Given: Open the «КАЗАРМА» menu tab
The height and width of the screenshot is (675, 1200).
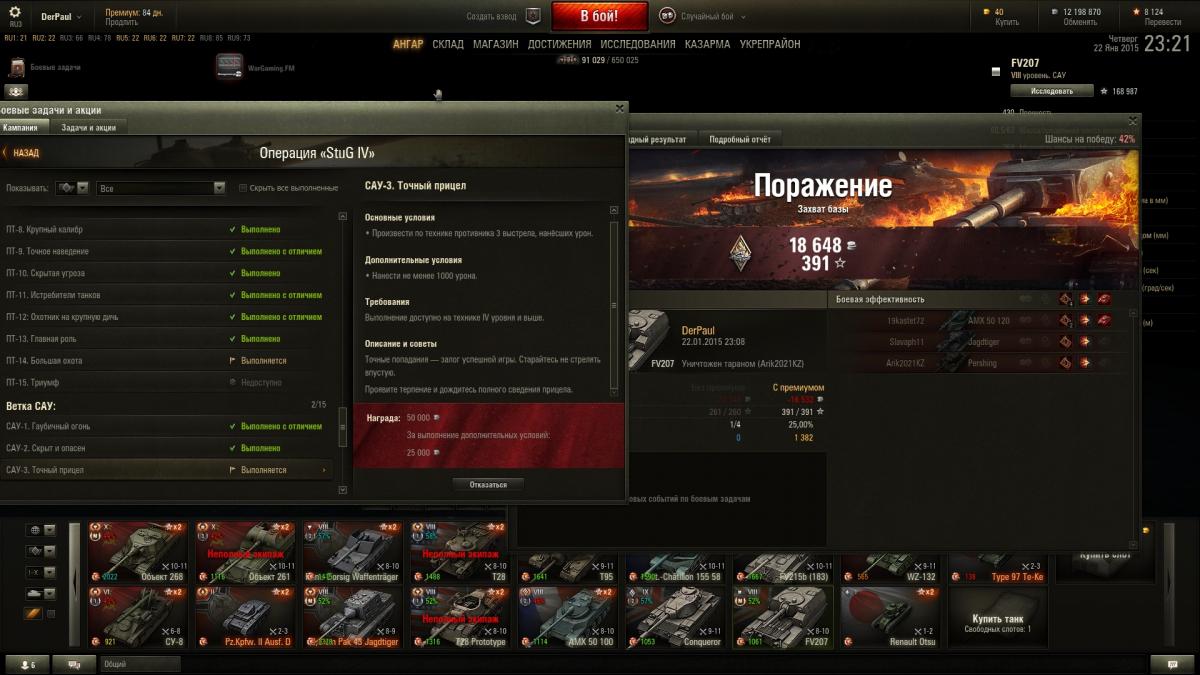Looking at the screenshot, I should (708, 44).
